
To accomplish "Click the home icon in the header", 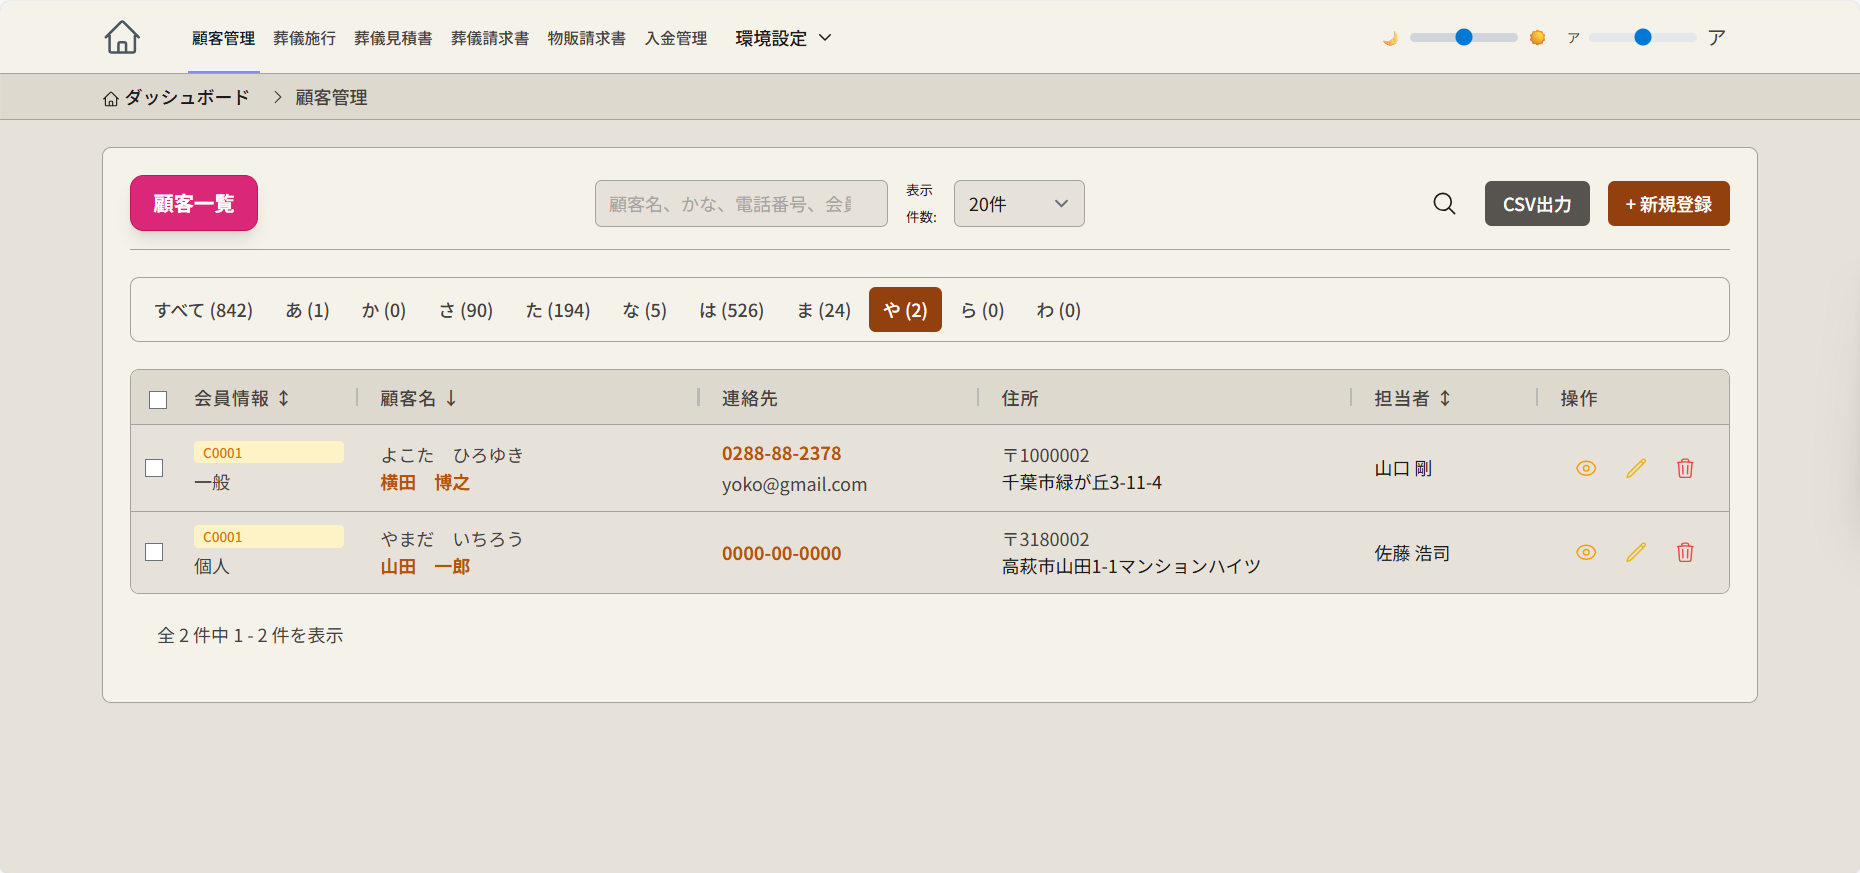I will point(122,37).
